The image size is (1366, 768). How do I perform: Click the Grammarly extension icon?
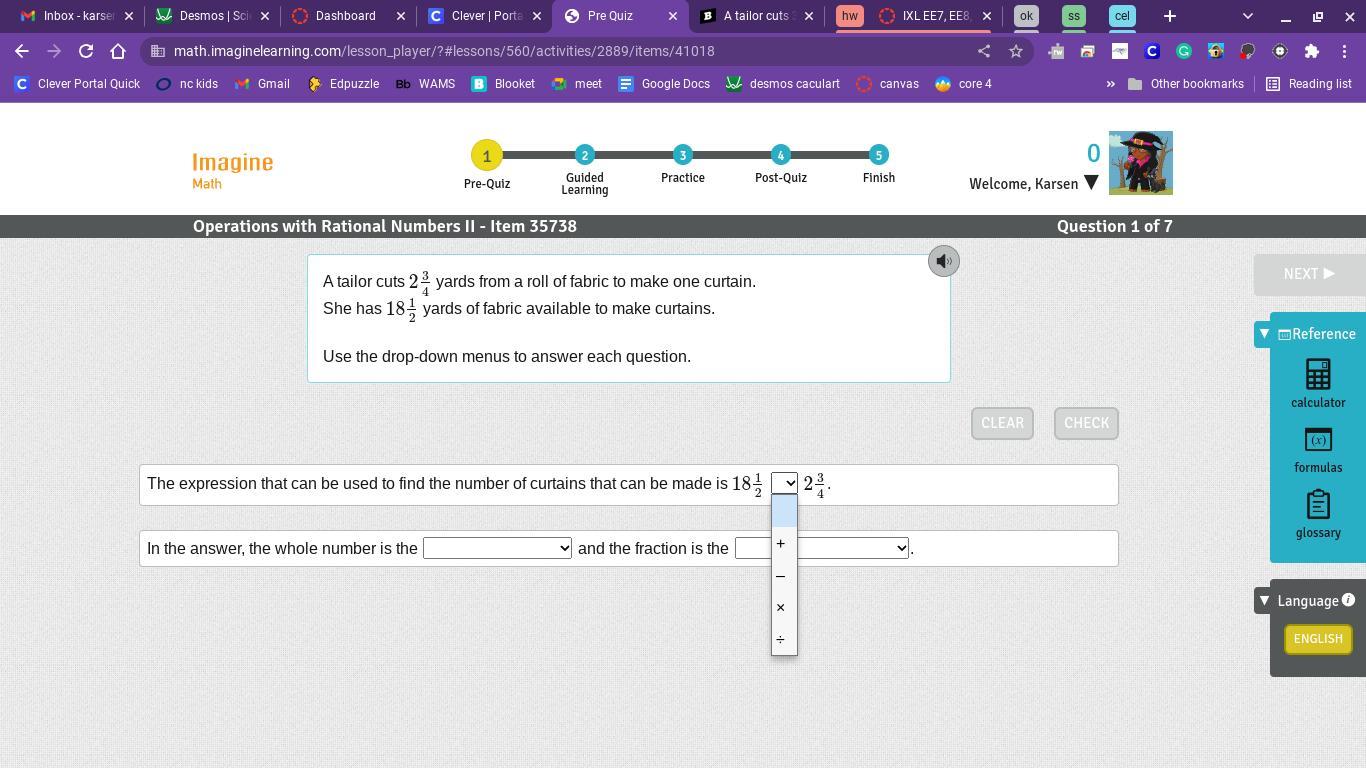(x=1184, y=51)
